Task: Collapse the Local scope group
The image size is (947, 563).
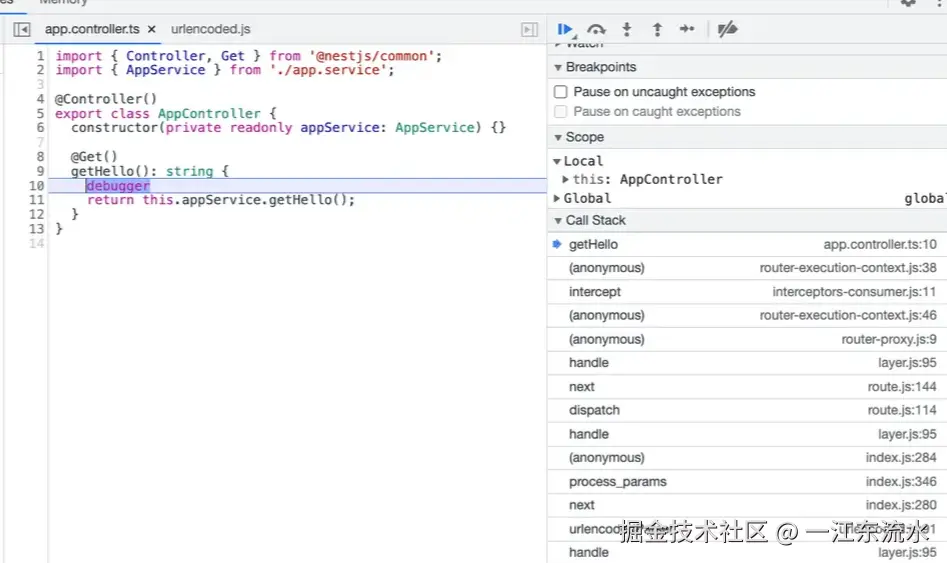Action: tap(557, 161)
